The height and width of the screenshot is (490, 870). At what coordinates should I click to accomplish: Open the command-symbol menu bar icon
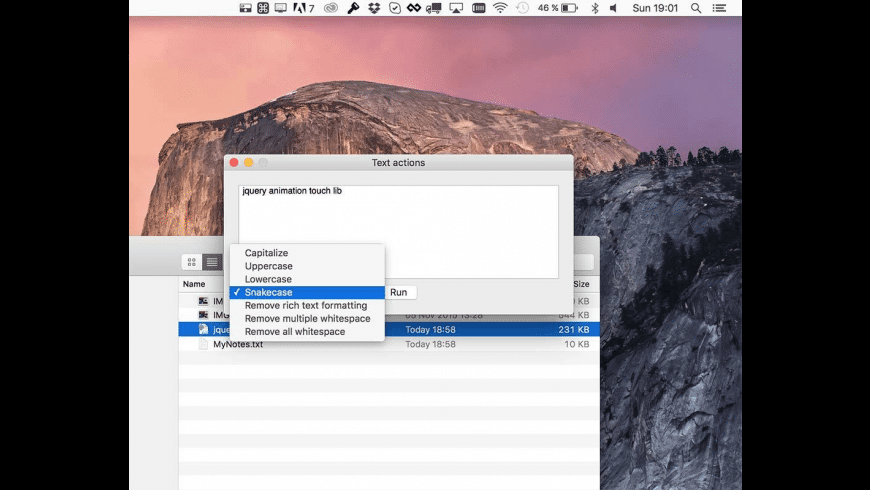click(263, 8)
